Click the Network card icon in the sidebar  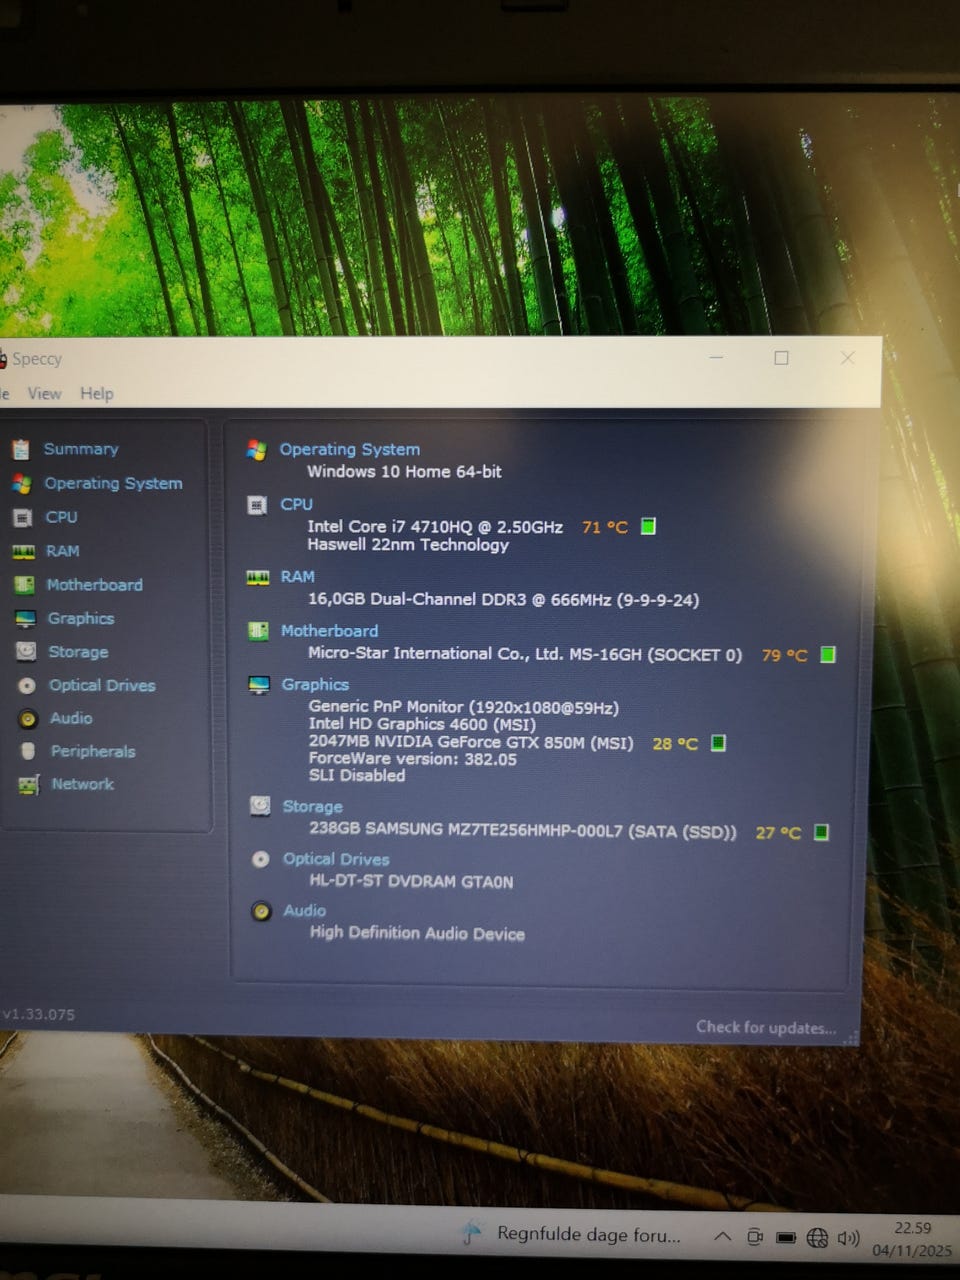[29, 785]
